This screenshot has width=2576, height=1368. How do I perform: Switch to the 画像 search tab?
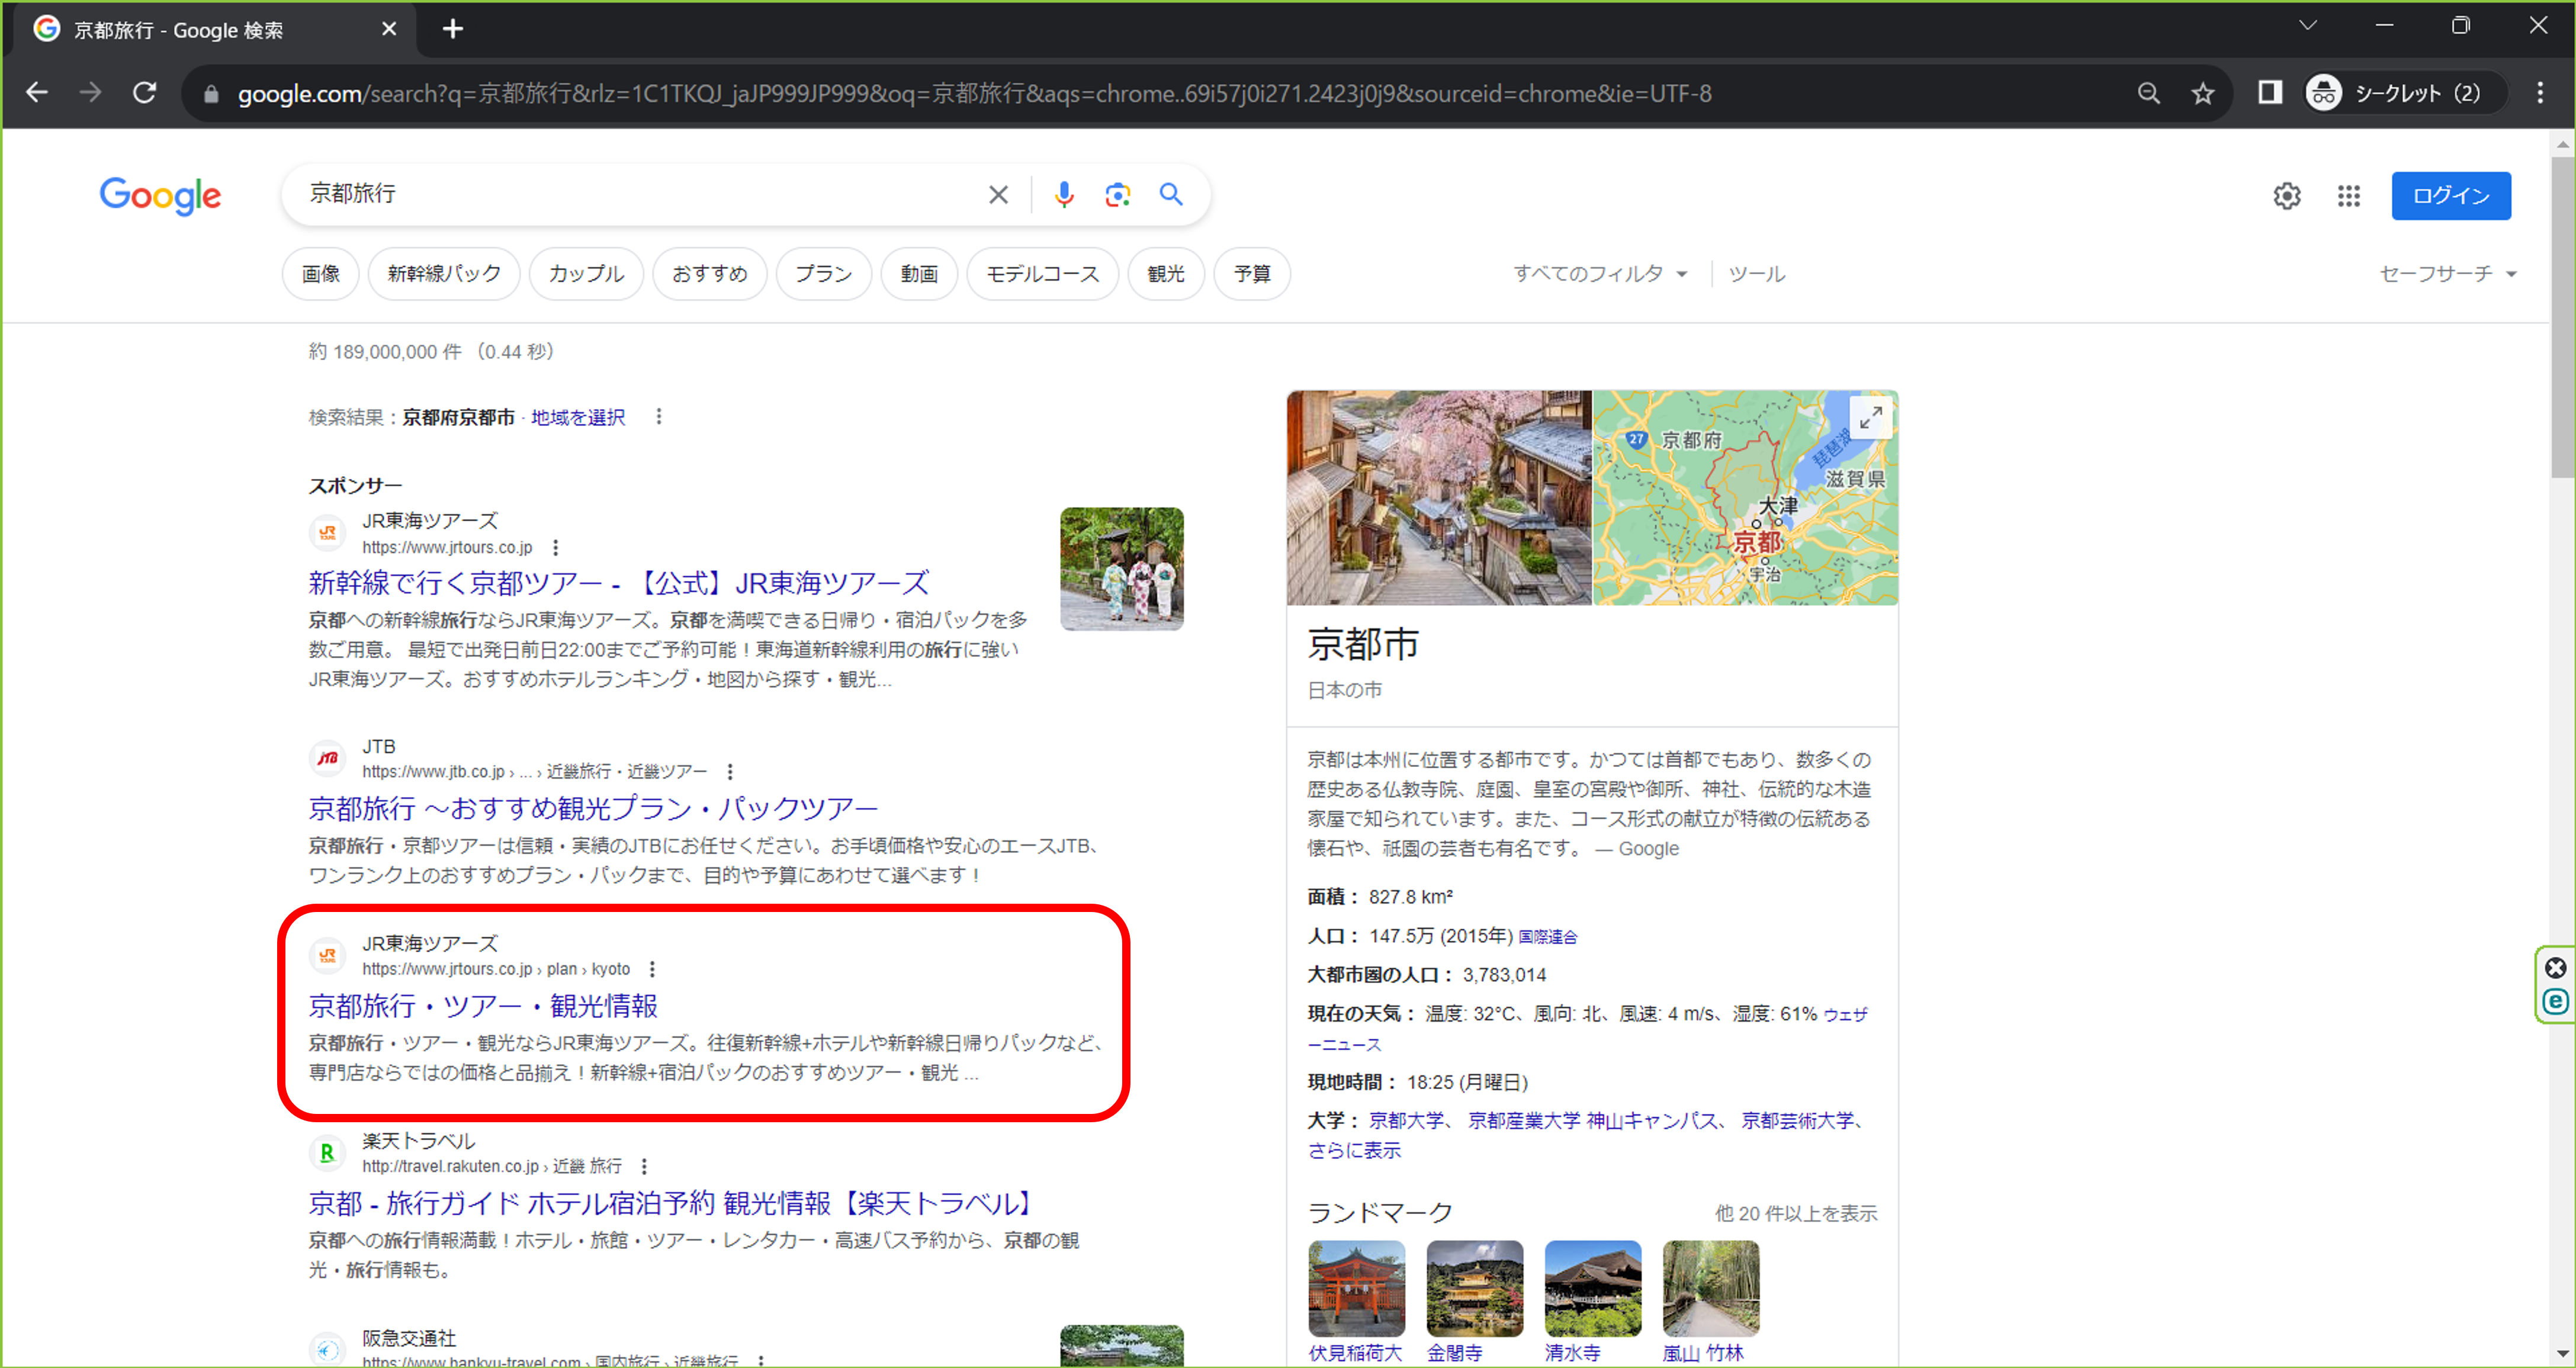320,273
